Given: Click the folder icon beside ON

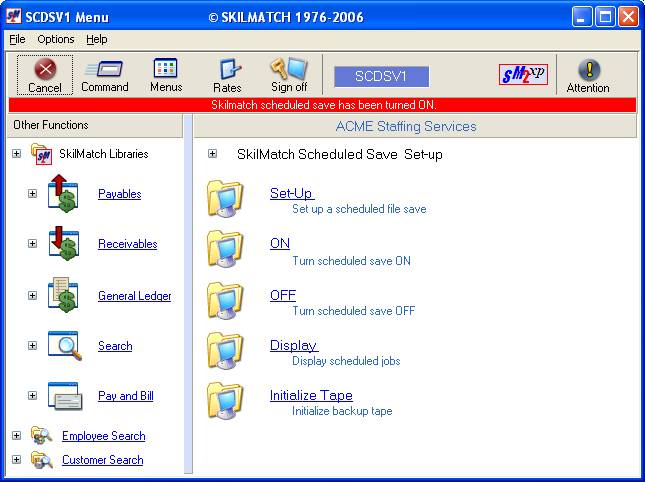Looking at the screenshot, I should 225,249.
